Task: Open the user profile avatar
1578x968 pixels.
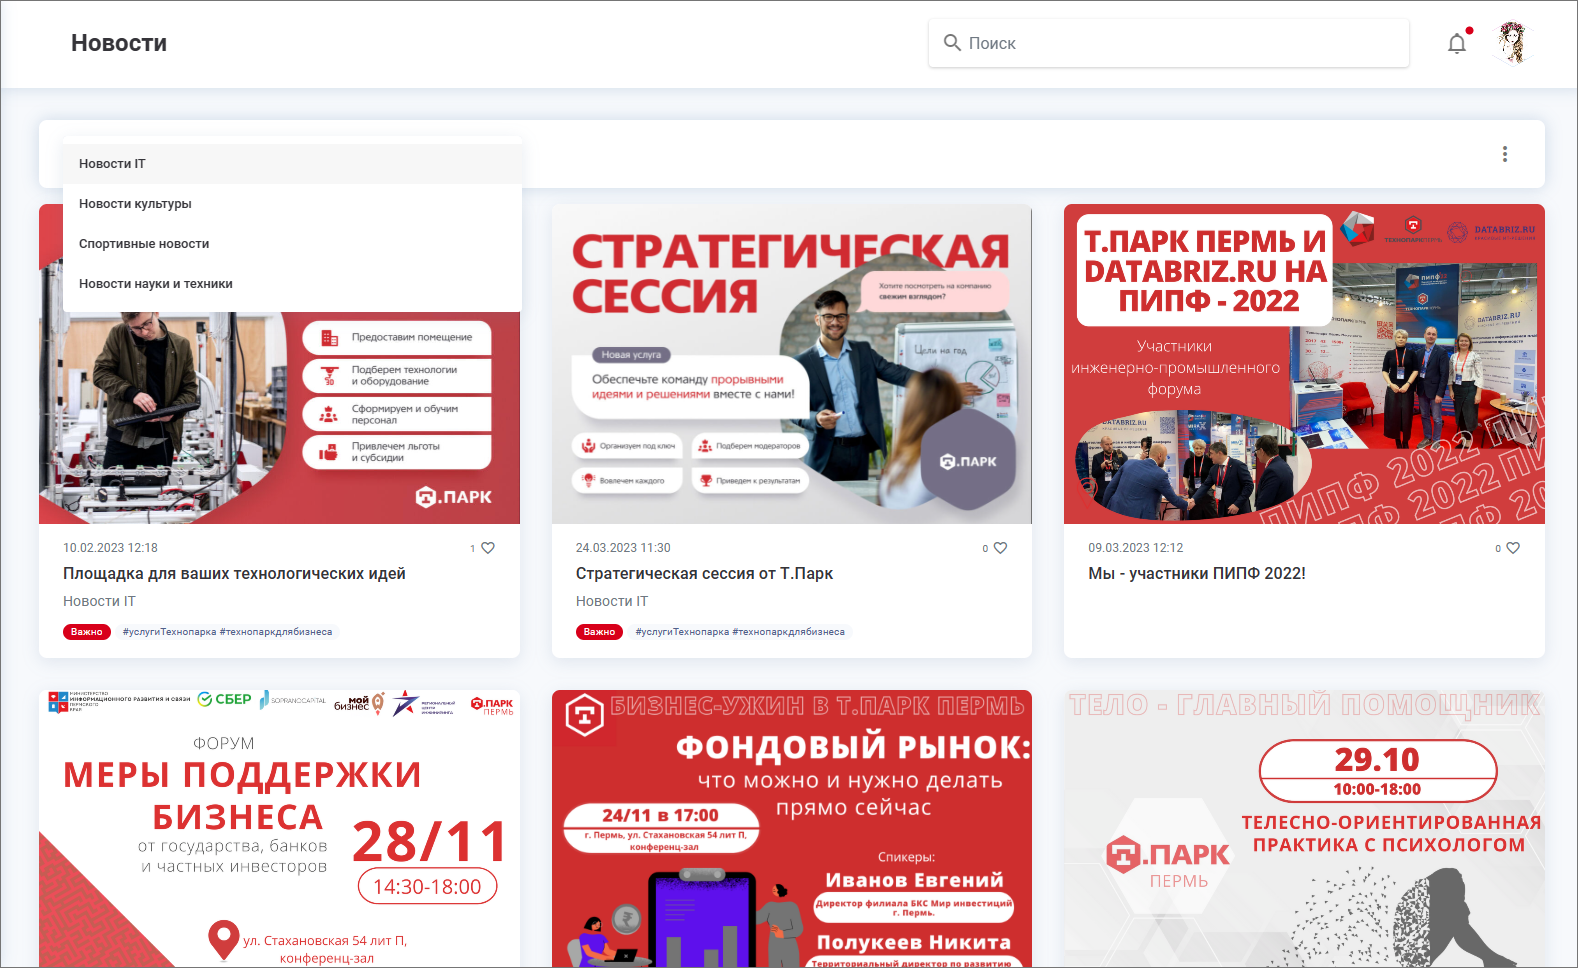Action: (x=1514, y=43)
